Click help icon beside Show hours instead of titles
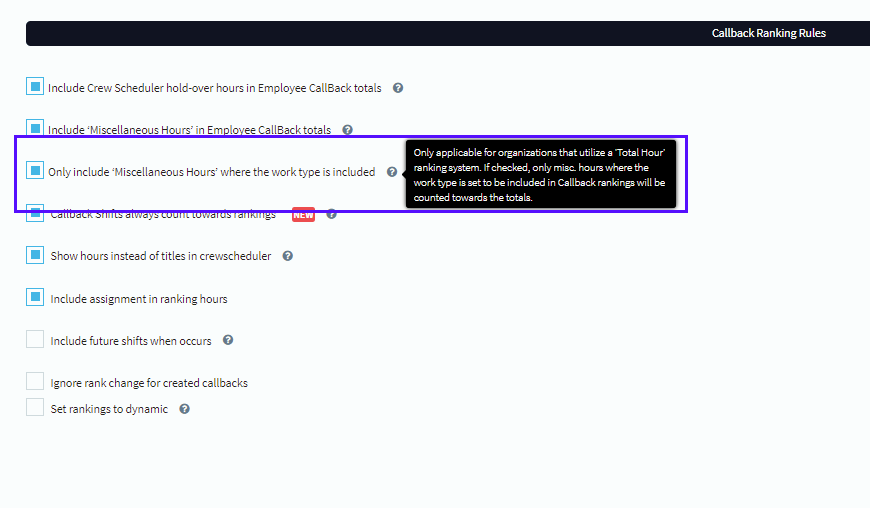Image resolution: width=870 pixels, height=508 pixels. coord(288,256)
